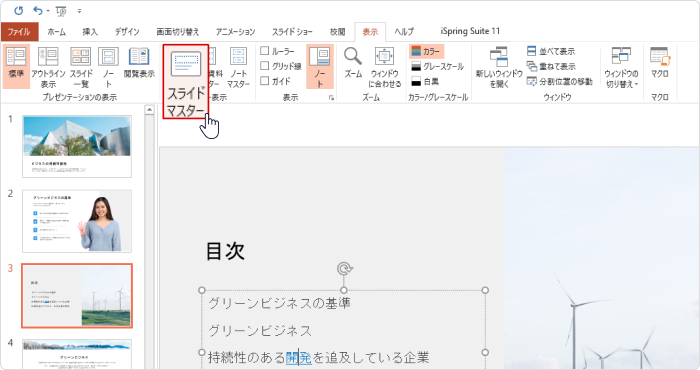This screenshot has width=700, height=370.
Task: Open grid settings dialog launcher in 表示 group
Action: coord(331,98)
